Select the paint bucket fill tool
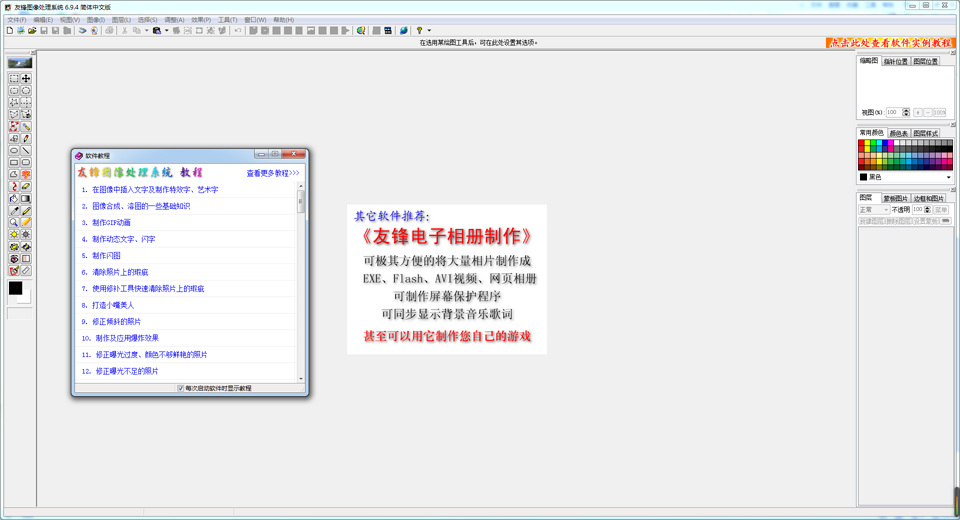Screen dimensions: 960x520 (x=13, y=198)
